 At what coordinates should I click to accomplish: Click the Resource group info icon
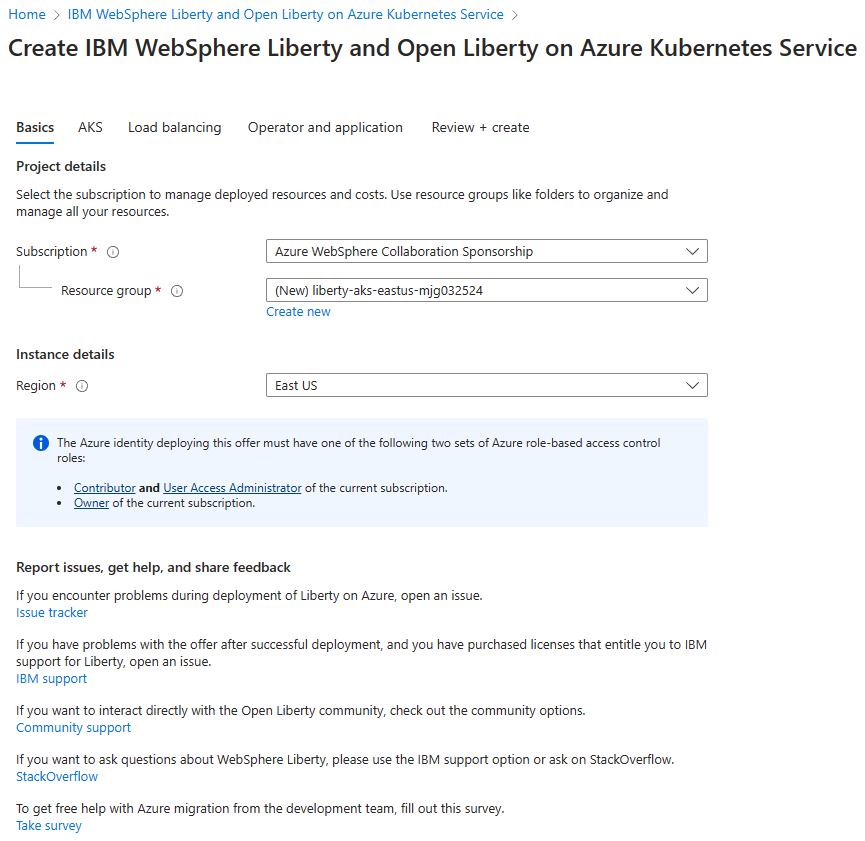[x=177, y=291]
